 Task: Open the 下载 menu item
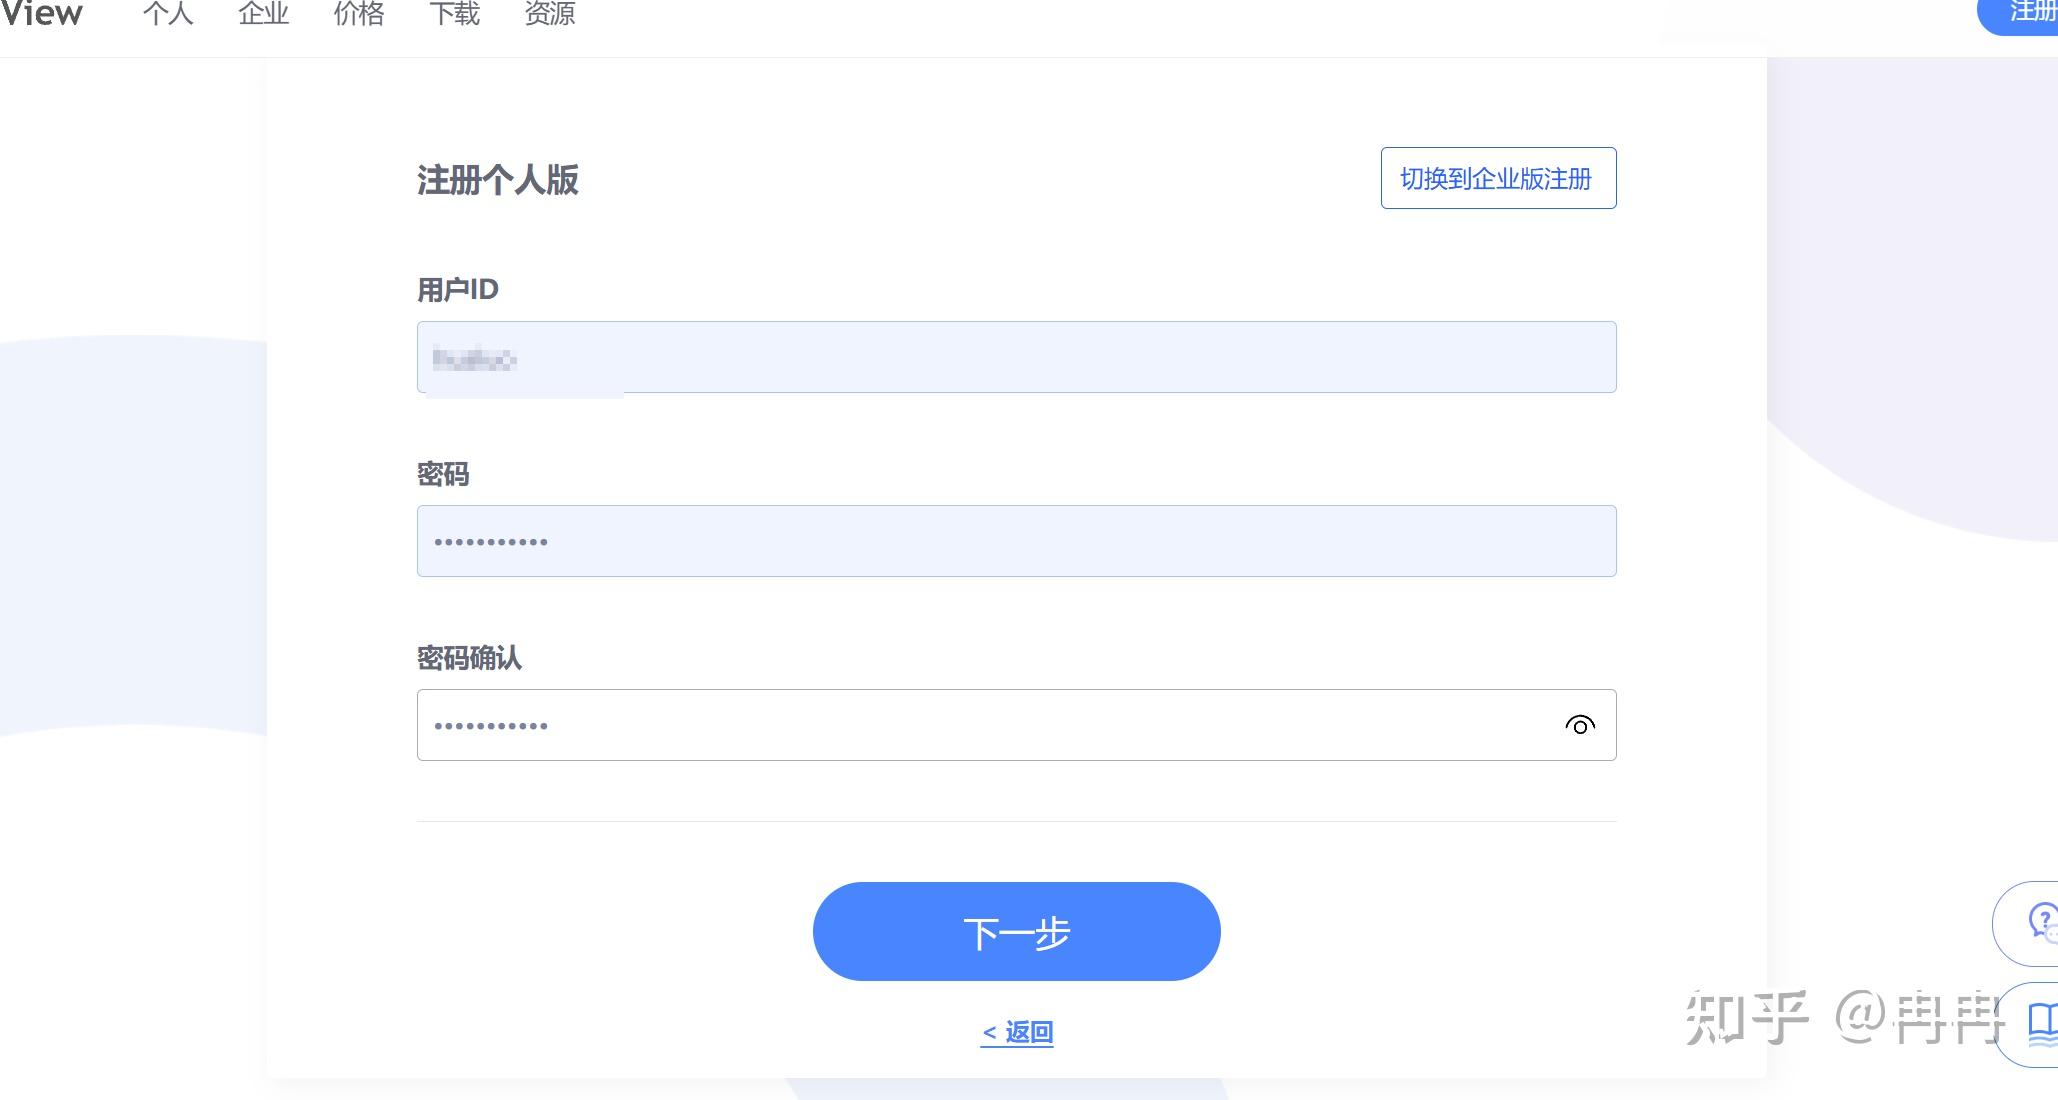[x=455, y=14]
